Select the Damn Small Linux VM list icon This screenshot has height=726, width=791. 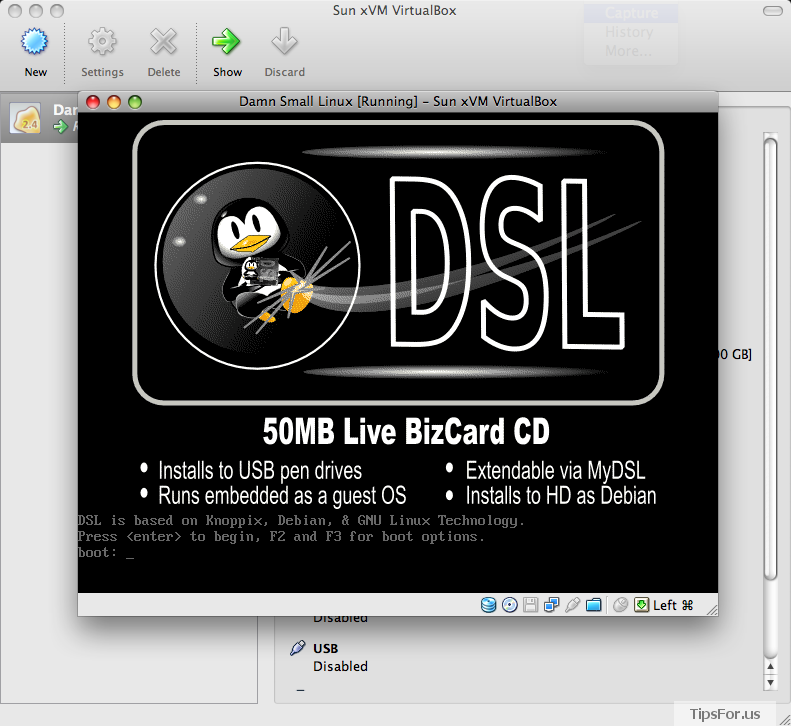coord(25,119)
